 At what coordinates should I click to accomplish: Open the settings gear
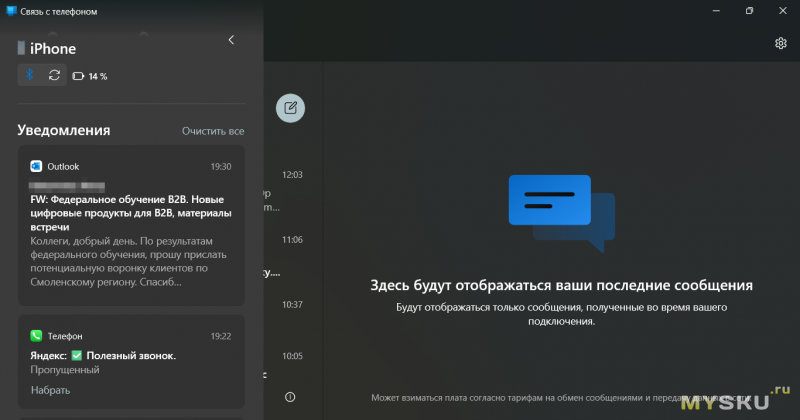[781, 43]
